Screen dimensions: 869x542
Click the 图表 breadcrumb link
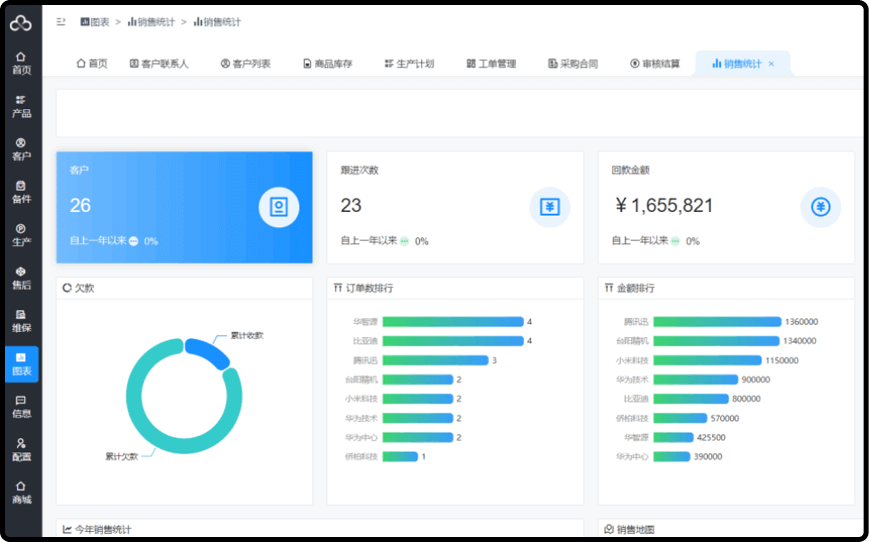[x=95, y=21]
